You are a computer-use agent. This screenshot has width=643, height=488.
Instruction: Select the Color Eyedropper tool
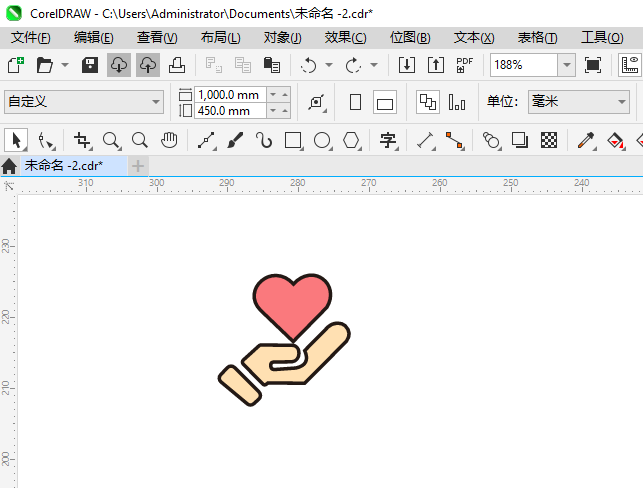click(x=586, y=140)
